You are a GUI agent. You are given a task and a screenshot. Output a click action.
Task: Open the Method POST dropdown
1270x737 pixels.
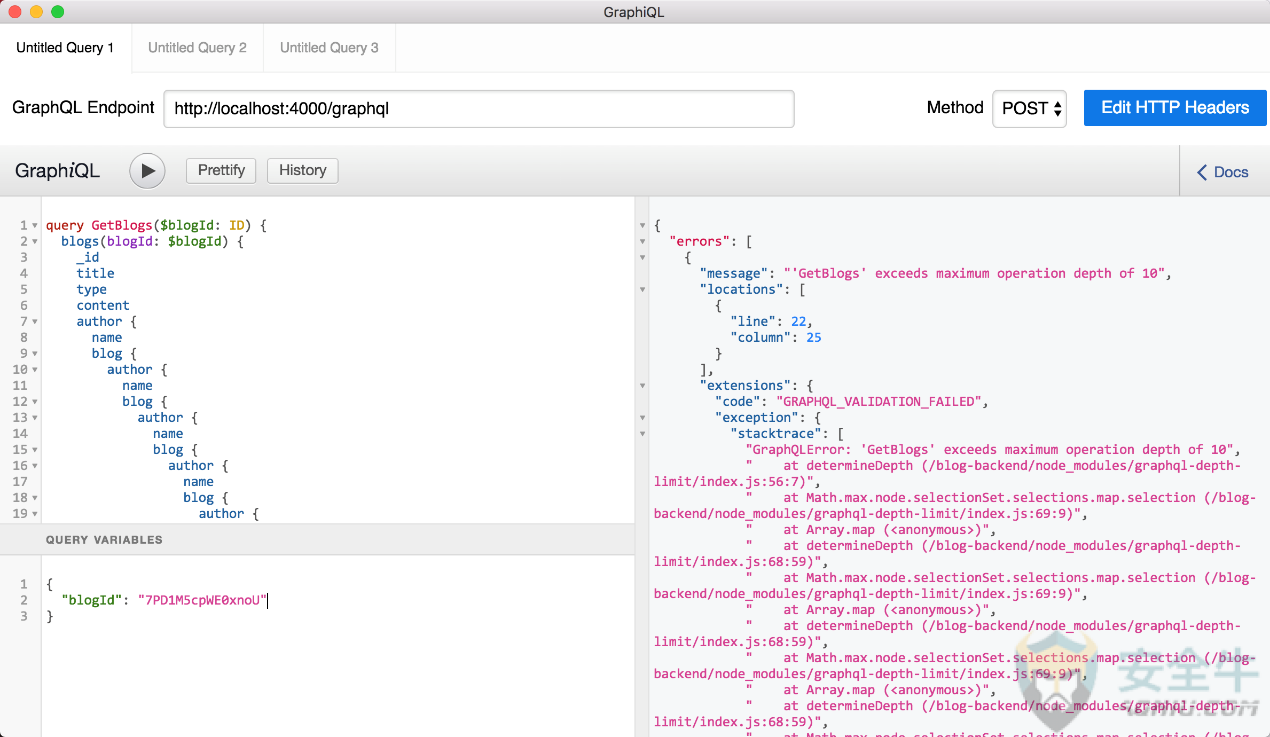point(1030,109)
